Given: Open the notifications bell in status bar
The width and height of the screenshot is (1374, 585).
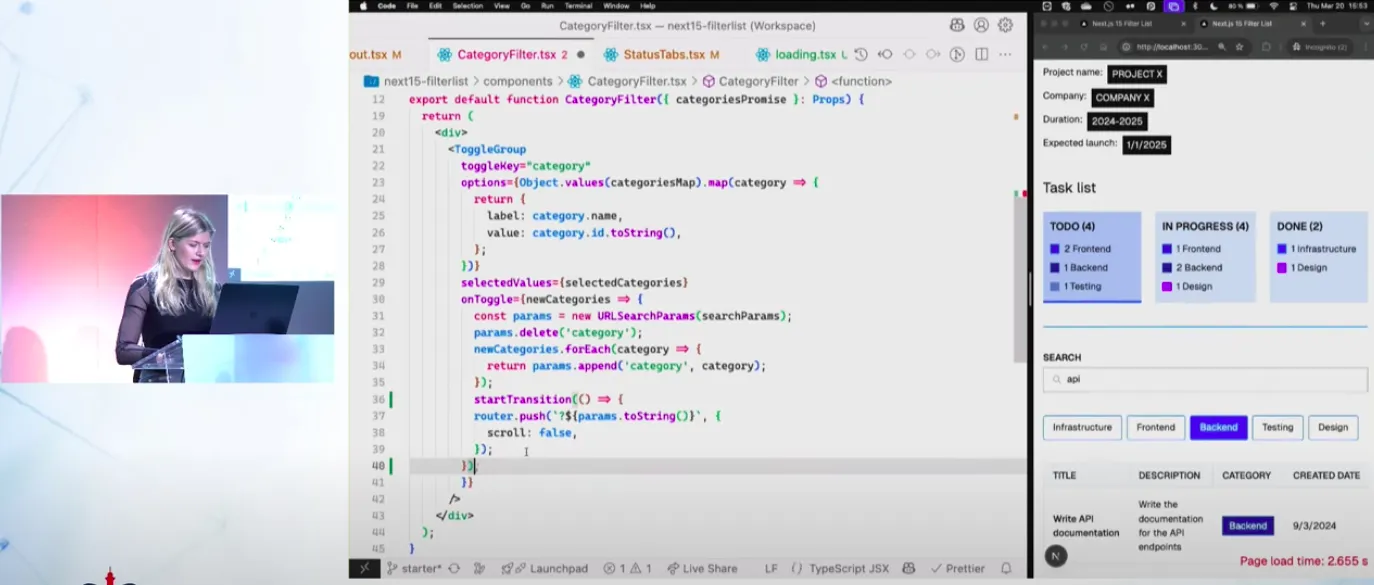Looking at the screenshot, I should point(1005,568).
